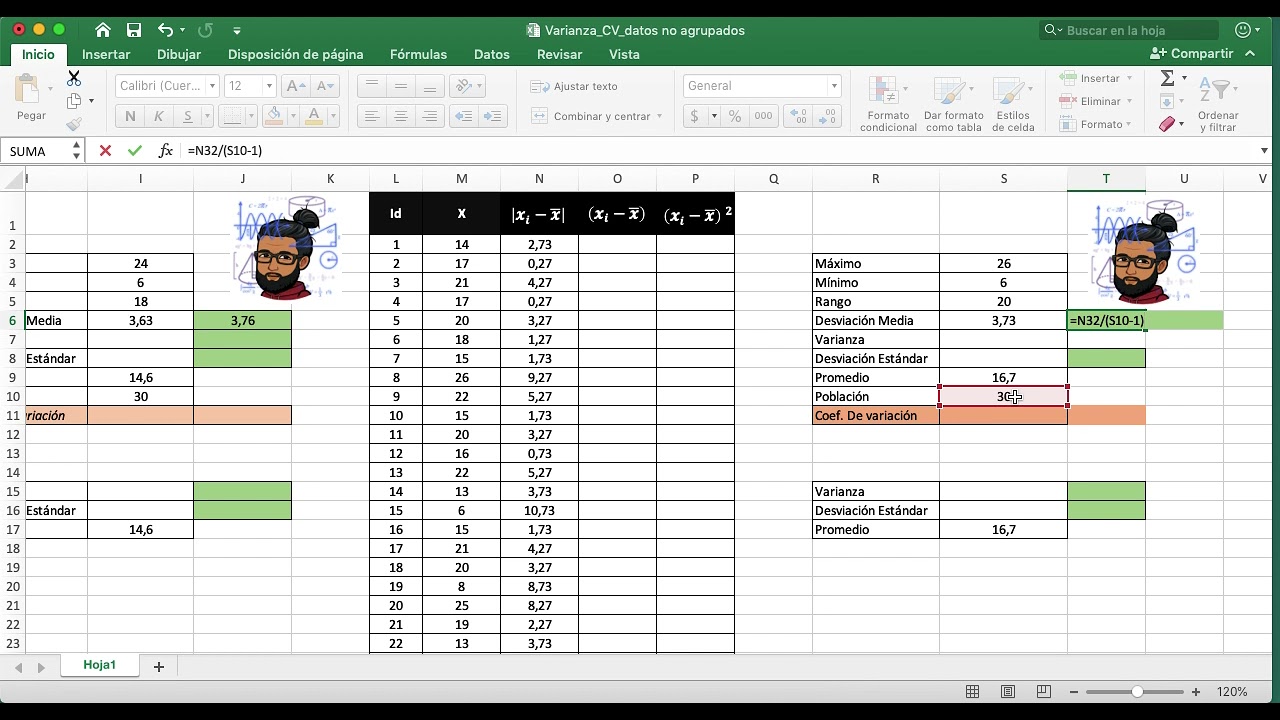The height and width of the screenshot is (720, 1280).
Task: Click Ordenar y filtrar
Action: 1217,104
